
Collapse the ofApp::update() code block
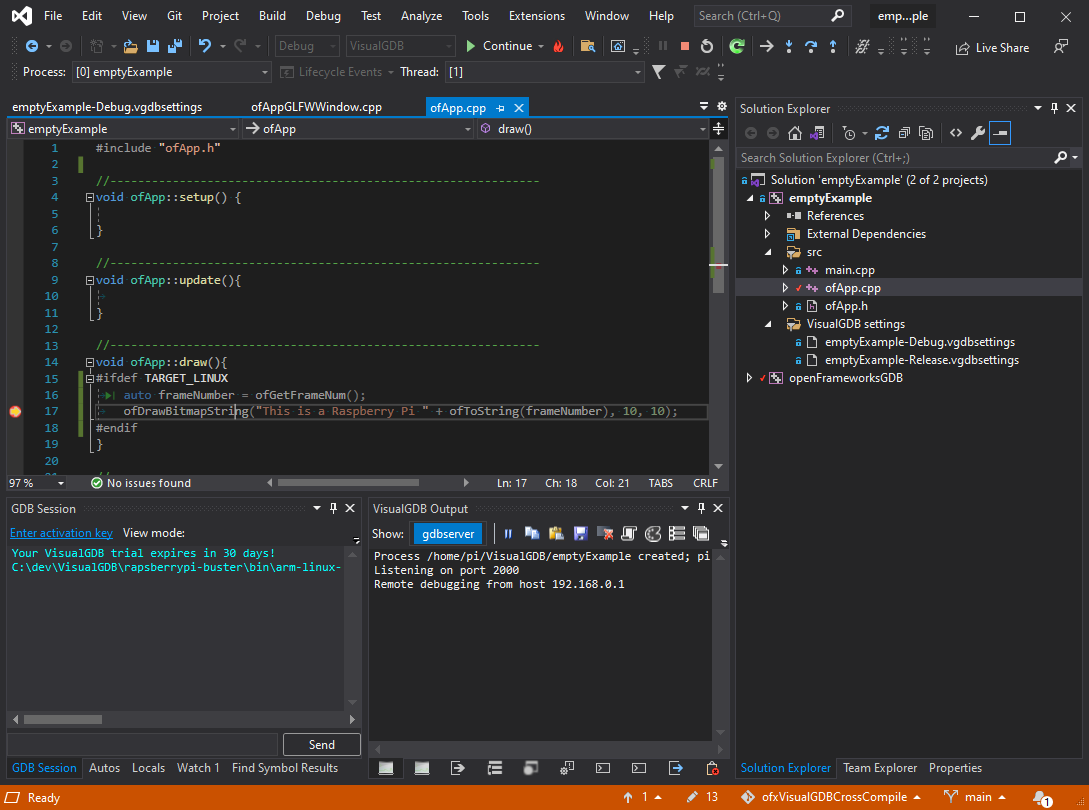[90, 280]
